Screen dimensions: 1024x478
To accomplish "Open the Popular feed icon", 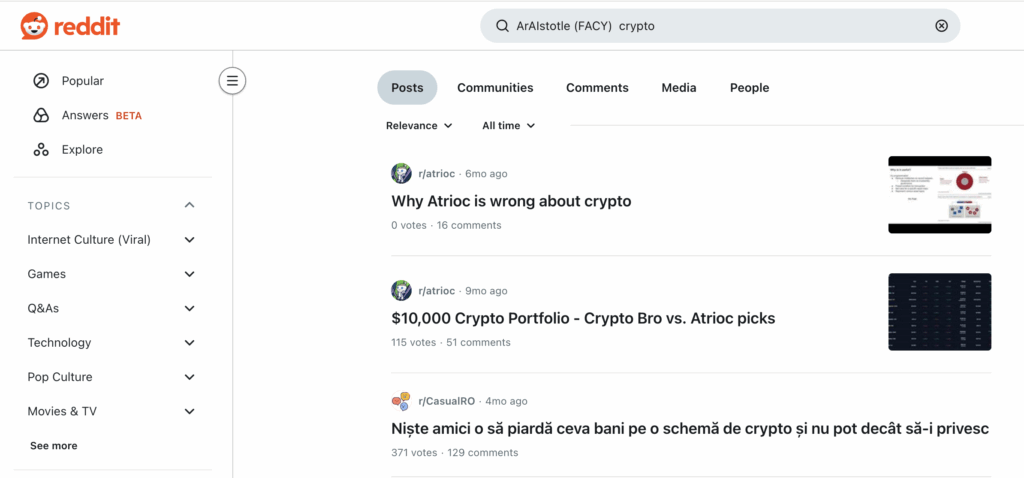I will pos(41,81).
